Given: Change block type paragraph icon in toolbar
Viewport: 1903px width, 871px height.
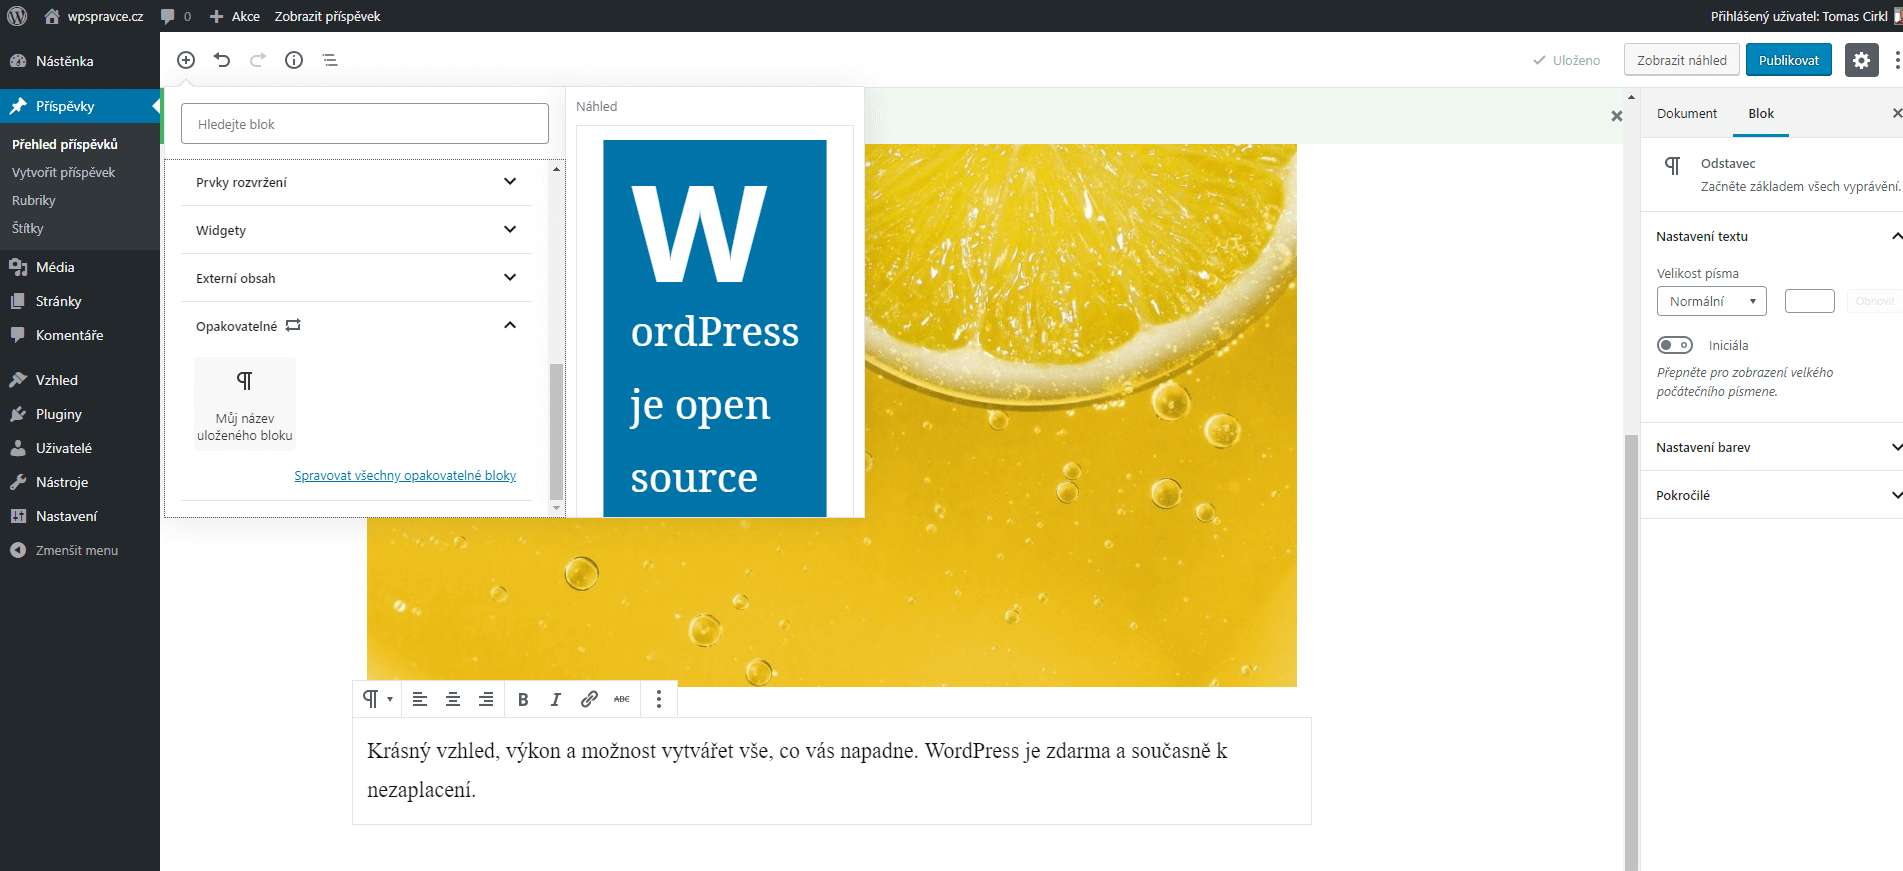Looking at the screenshot, I should pyautogui.click(x=377, y=699).
